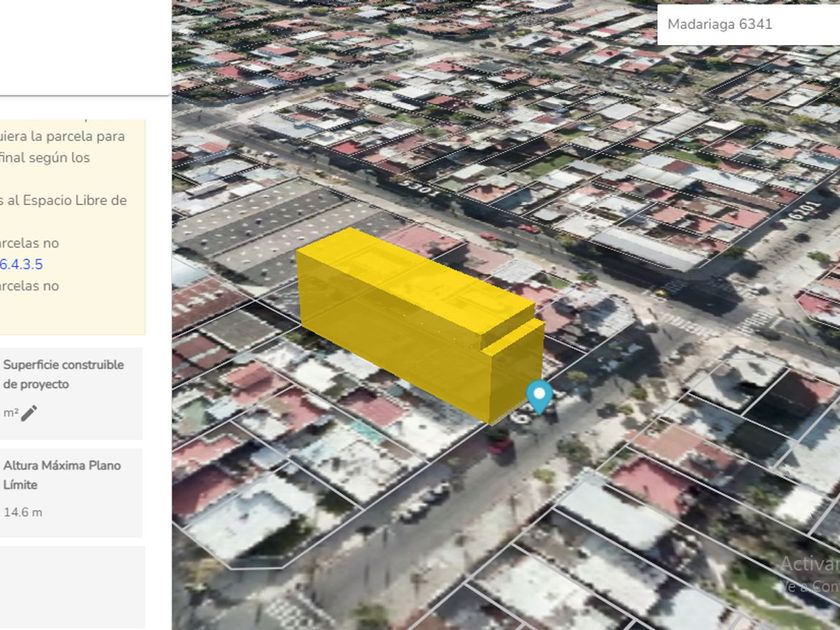Image resolution: width=840 pixels, height=630 pixels.
Task: Click the 14.6 m height value
Action: [23, 512]
